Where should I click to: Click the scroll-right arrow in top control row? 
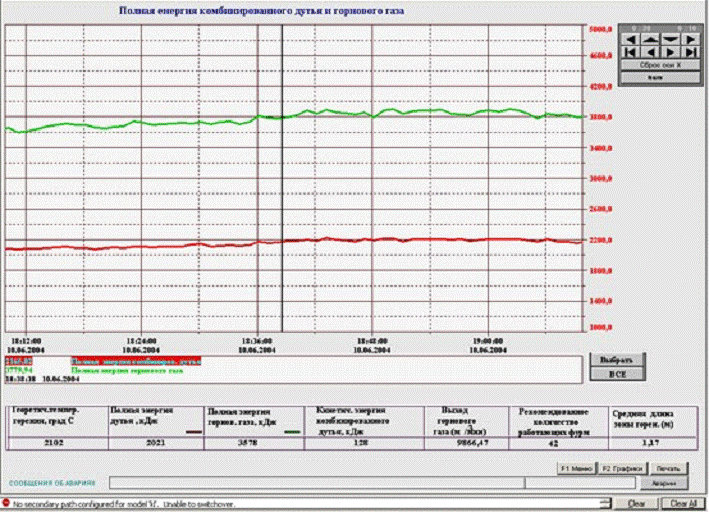coord(690,39)
